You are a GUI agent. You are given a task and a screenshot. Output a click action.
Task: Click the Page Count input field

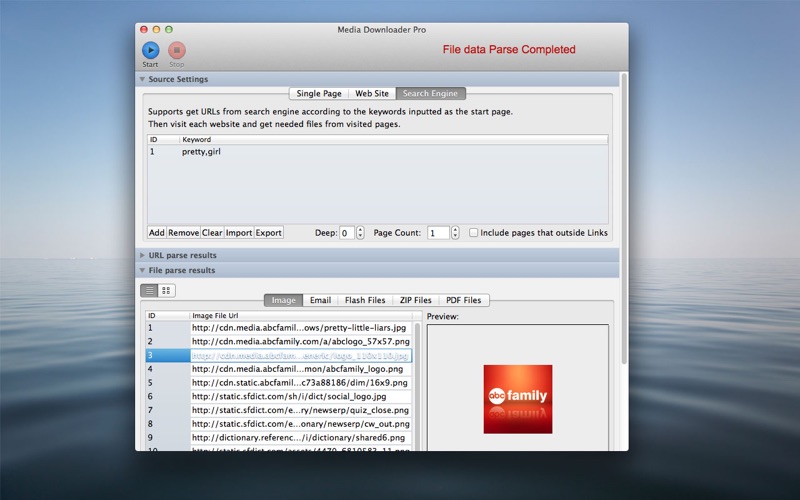[x=438, y=233]
